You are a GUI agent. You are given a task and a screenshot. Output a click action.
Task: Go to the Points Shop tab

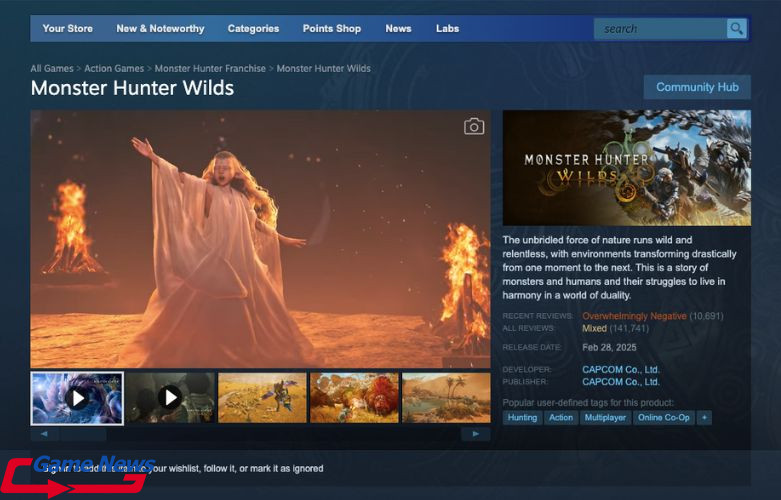[x=332, y=29]
